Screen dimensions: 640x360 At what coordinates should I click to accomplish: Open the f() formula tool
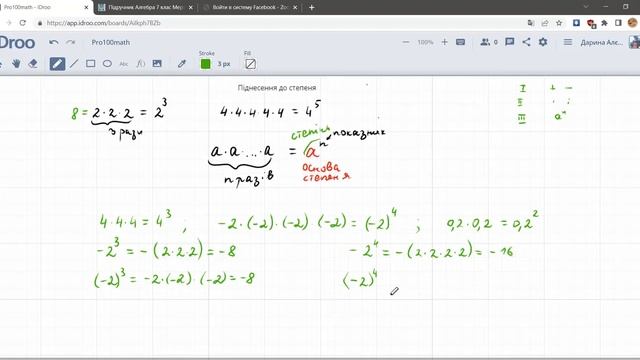pyautogui.click(x=141, y=64)
